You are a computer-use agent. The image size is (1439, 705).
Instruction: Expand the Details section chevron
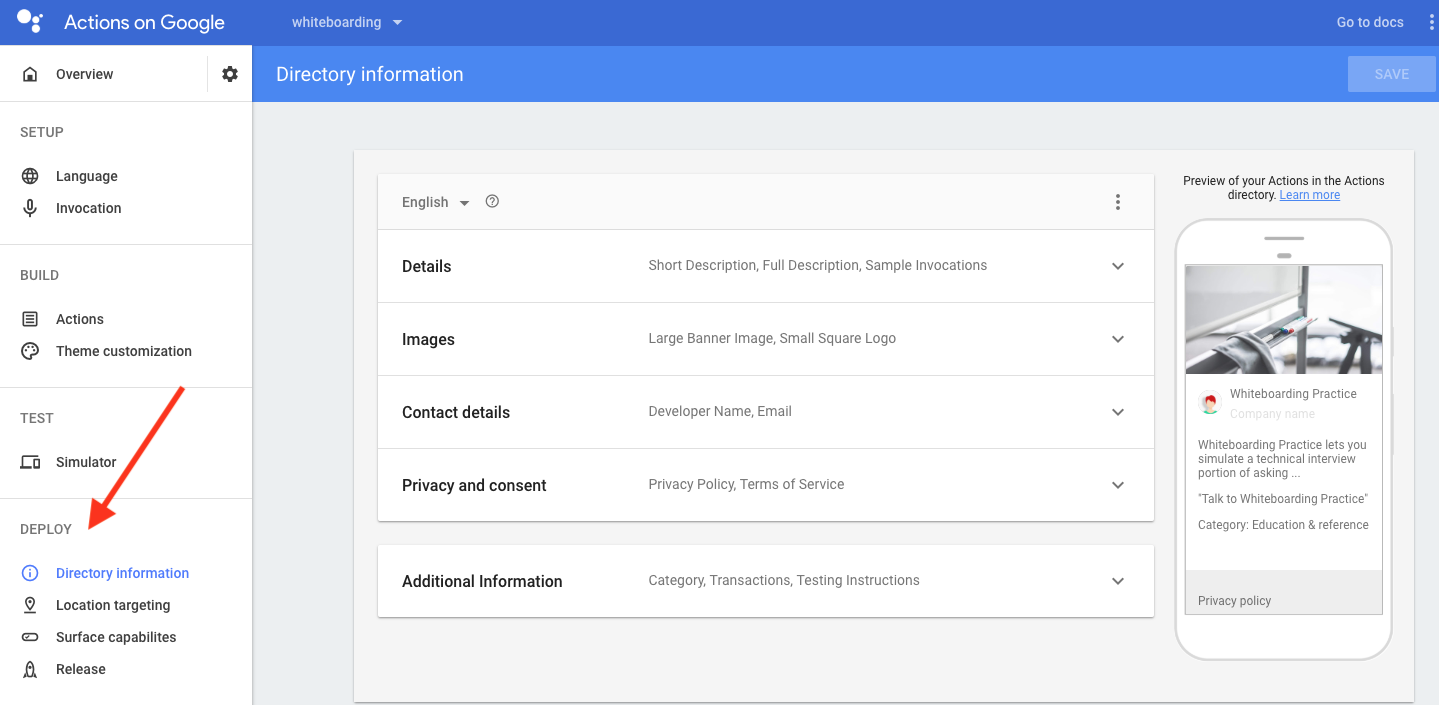1118,266
